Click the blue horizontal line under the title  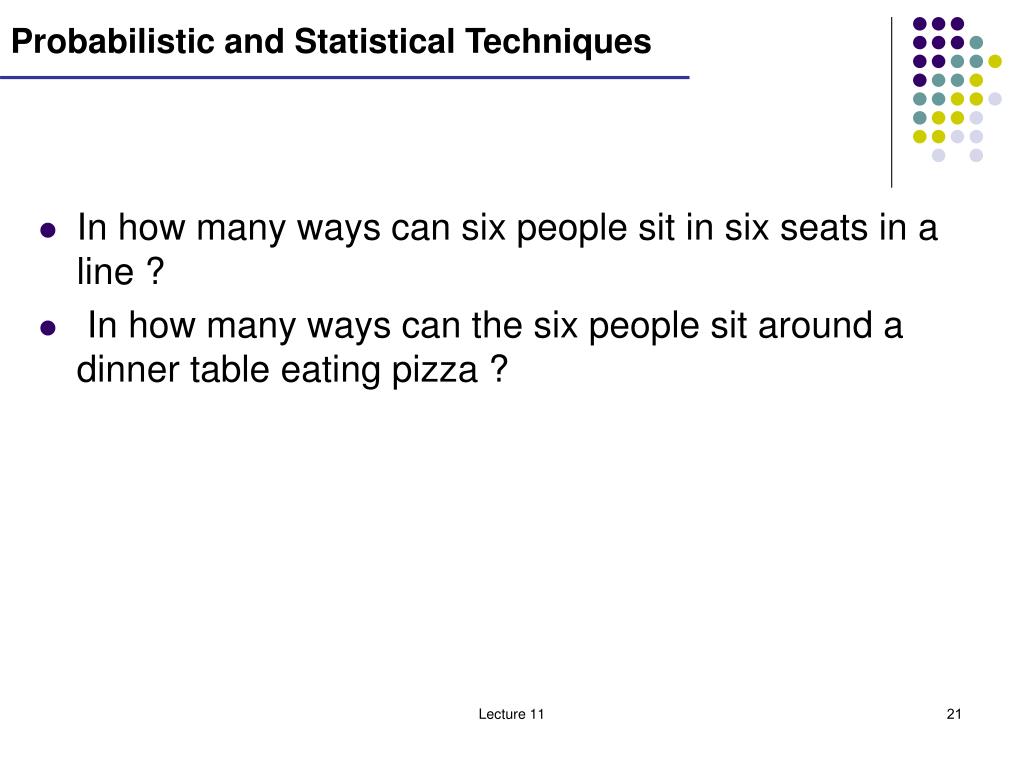pyautogui.click(x=345, y=78)
